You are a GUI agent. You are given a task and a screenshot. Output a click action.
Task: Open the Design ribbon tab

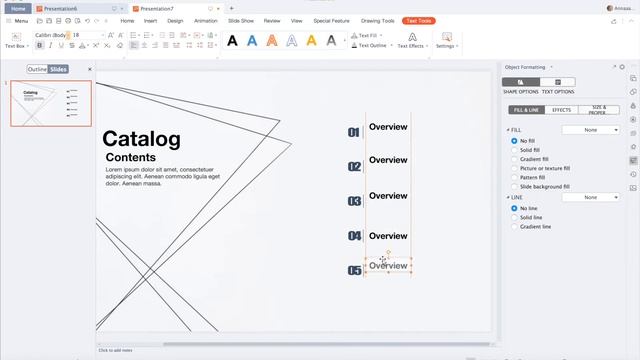coord(175,21)
